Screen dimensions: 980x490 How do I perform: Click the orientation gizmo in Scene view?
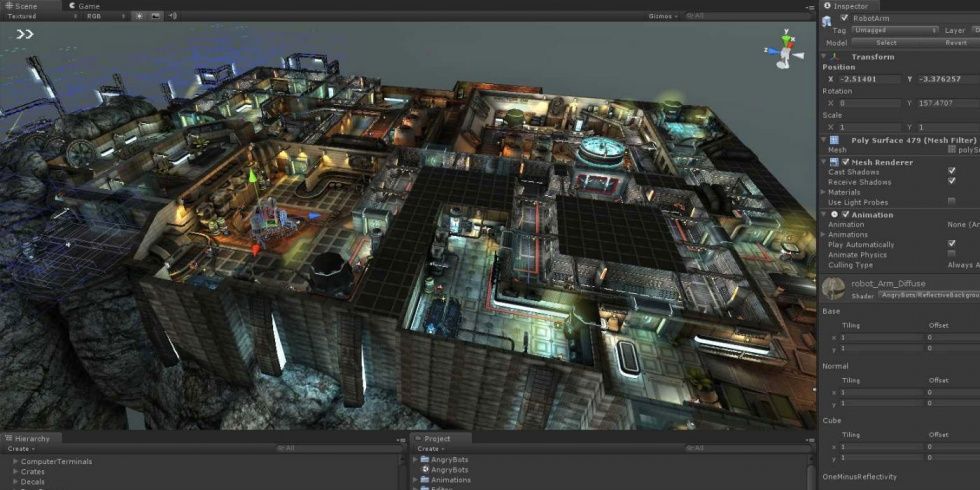click(x=784, y=51)
